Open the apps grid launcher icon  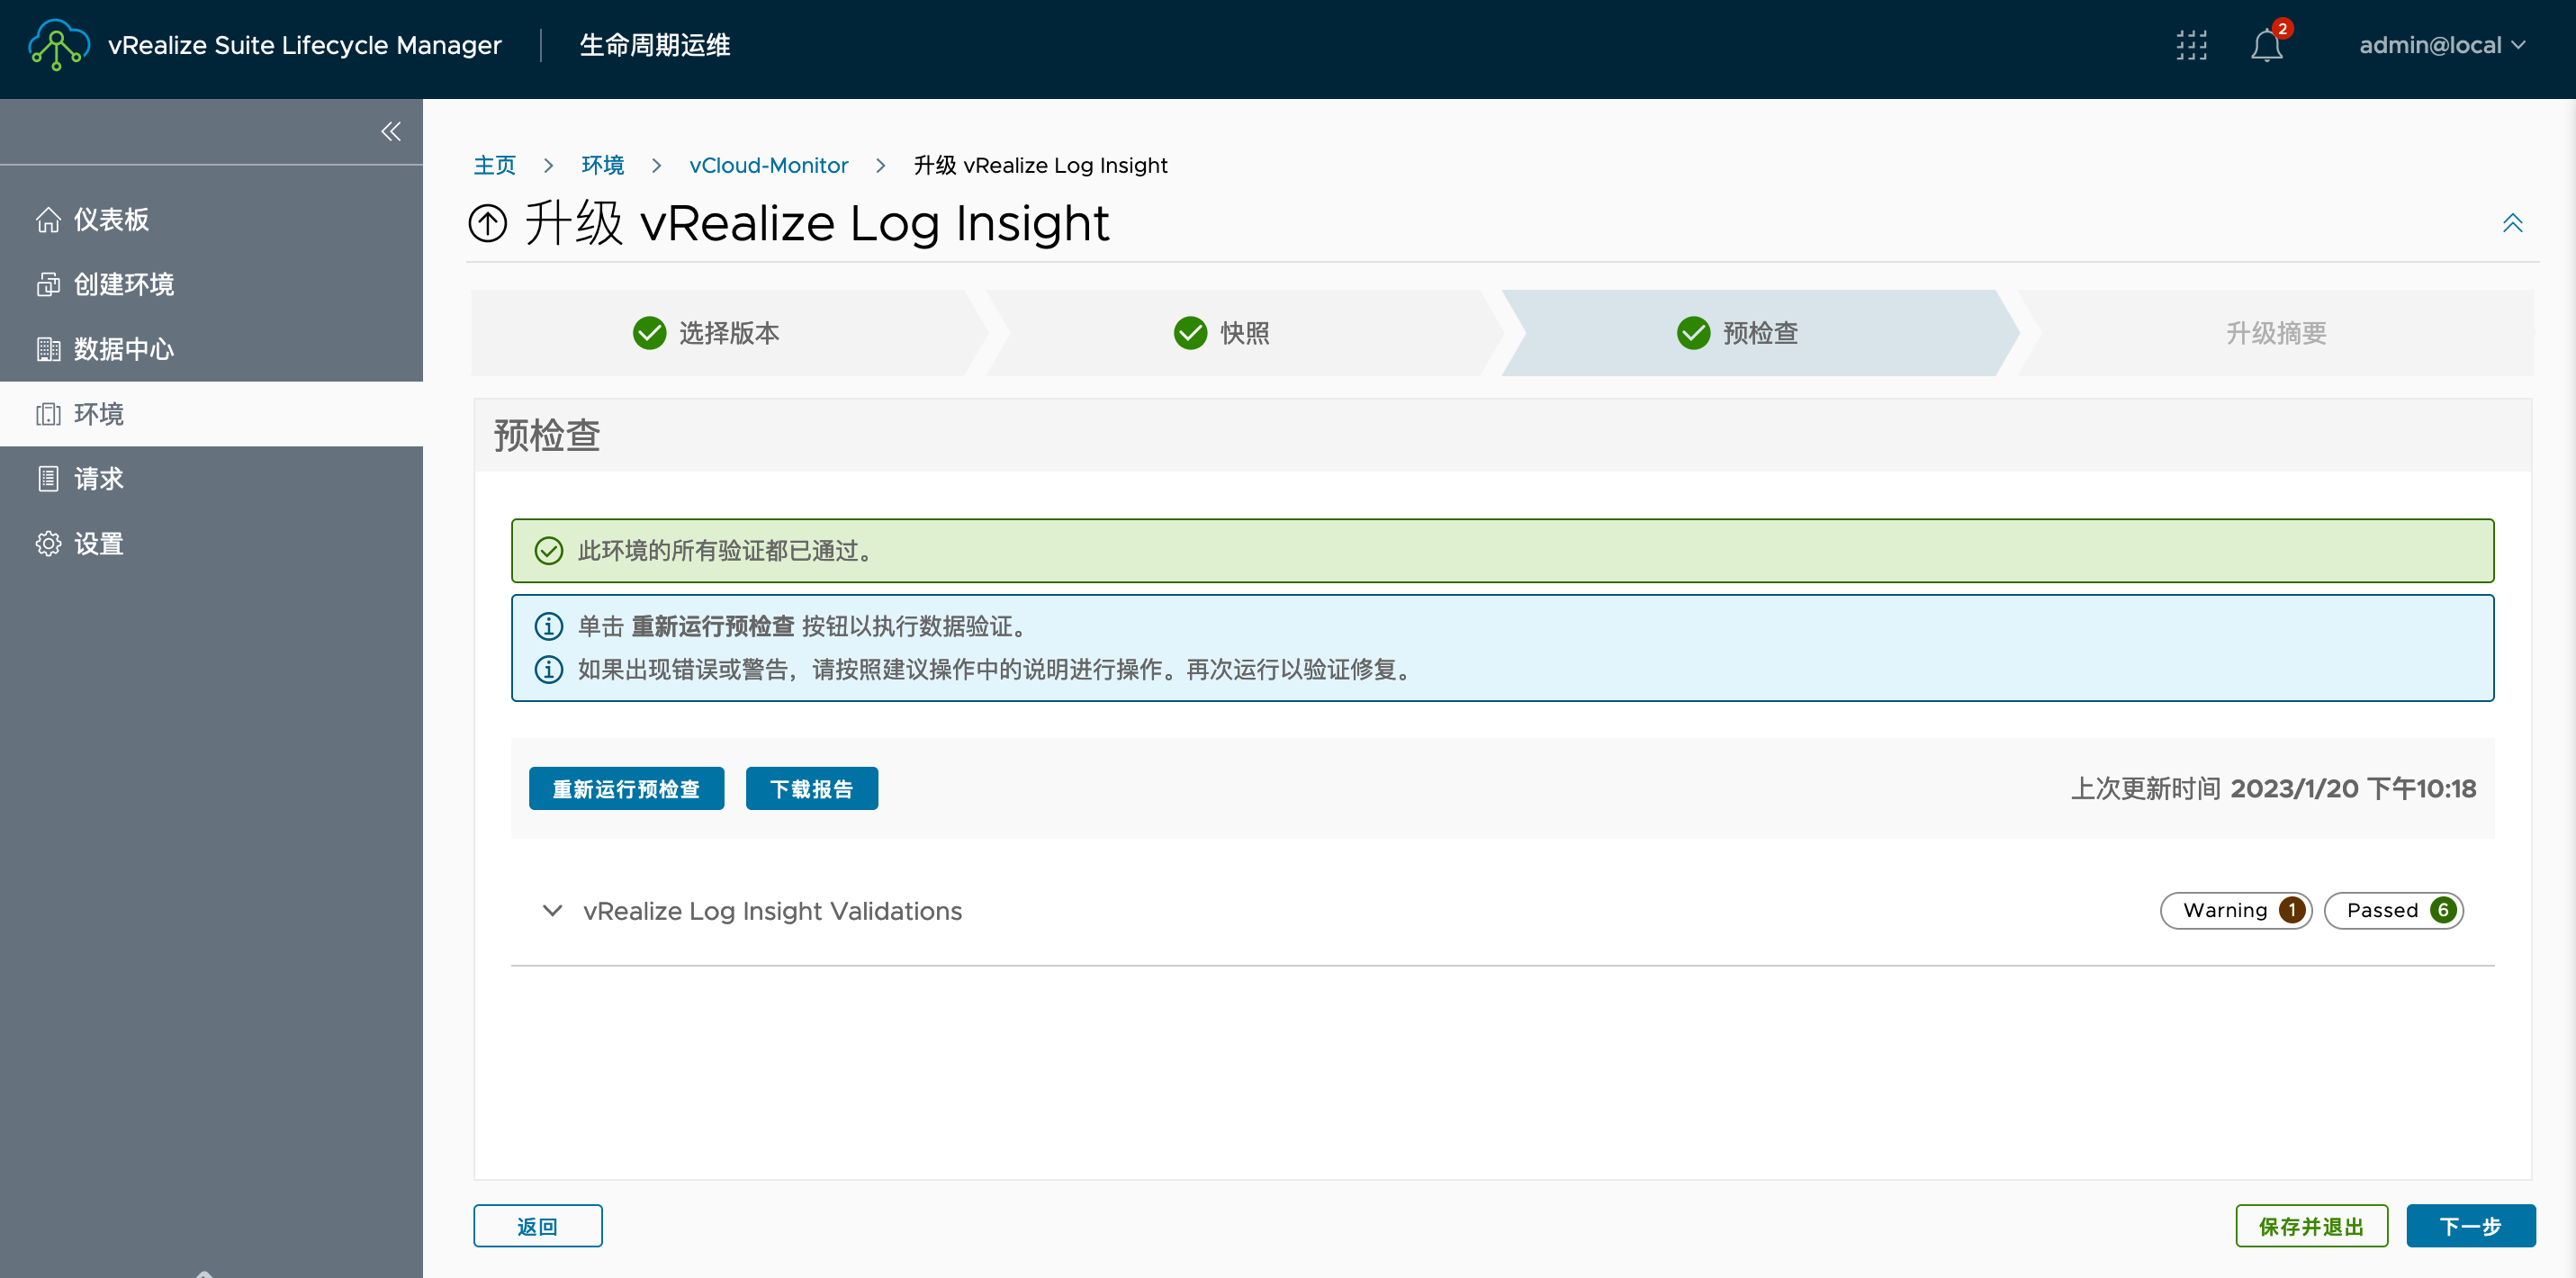[x=2191, y=45]
